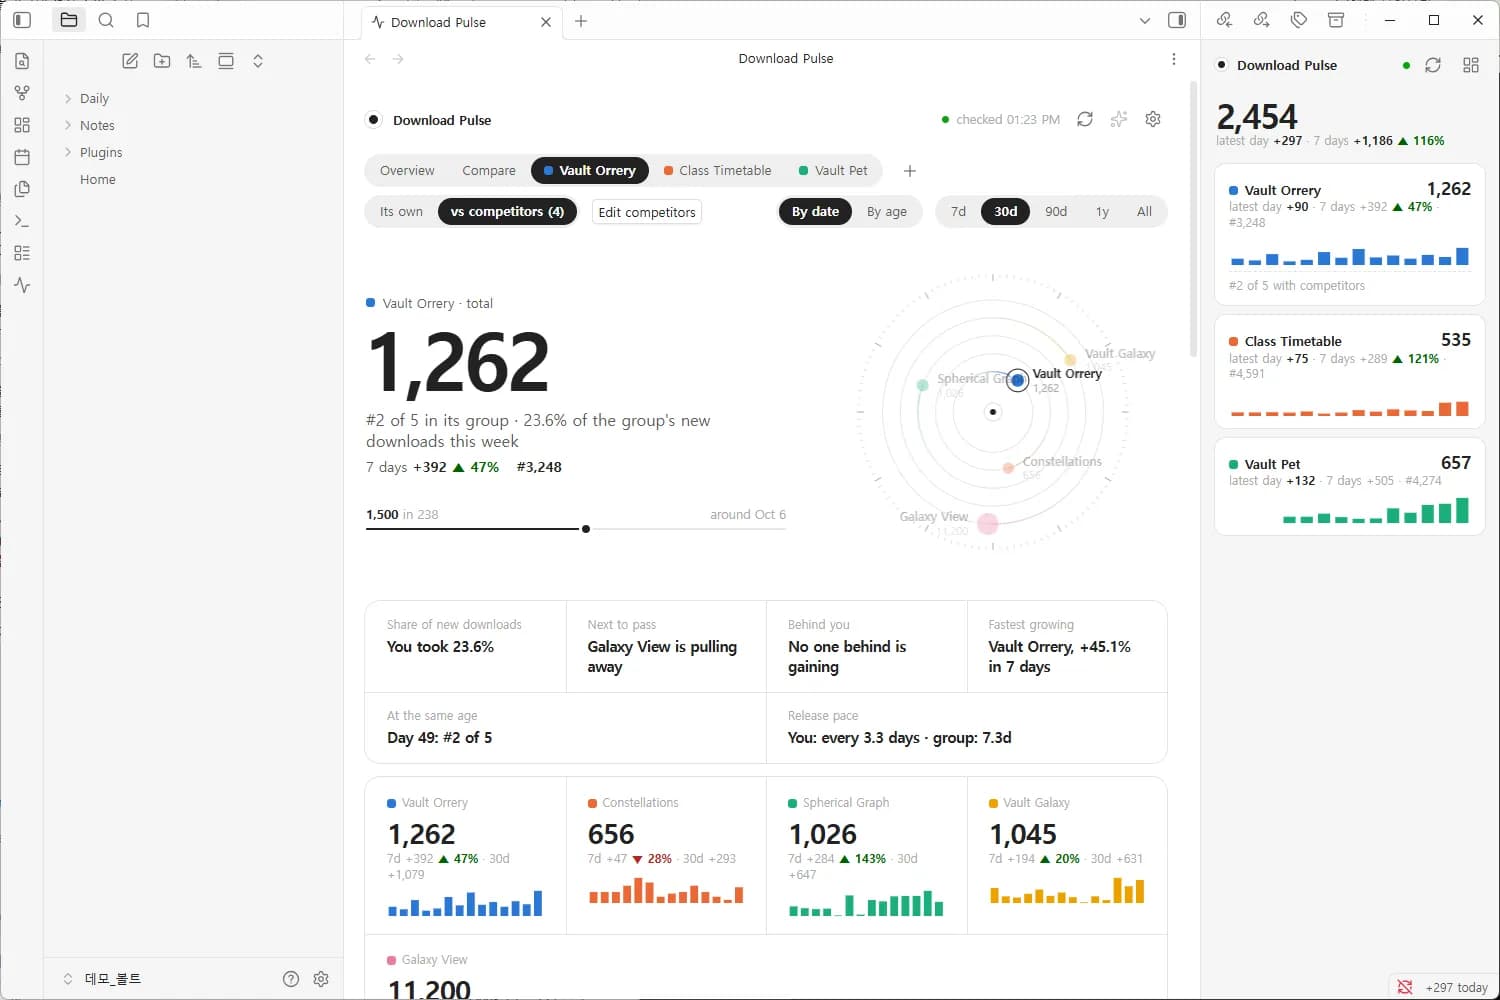
Task: Switch the right sidebar panel to grid layout
Action: click(x=1471, y=65)
